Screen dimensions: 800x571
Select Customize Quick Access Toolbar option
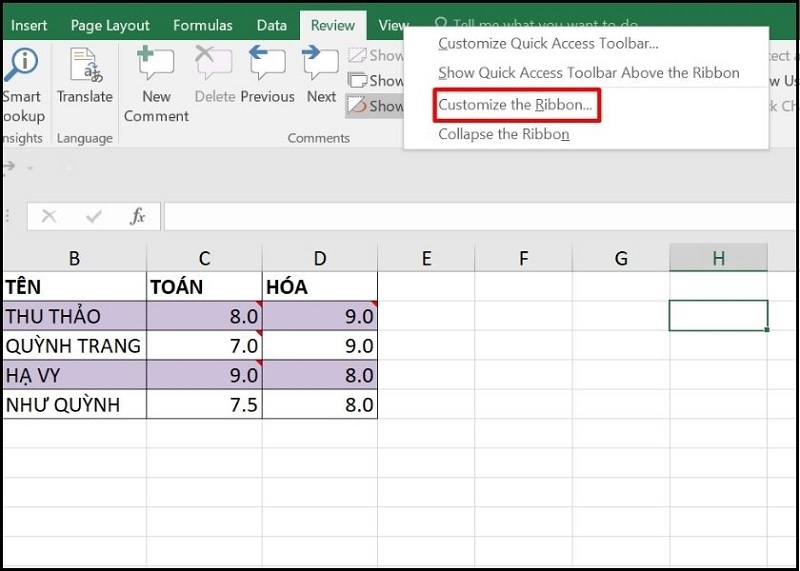548,43
